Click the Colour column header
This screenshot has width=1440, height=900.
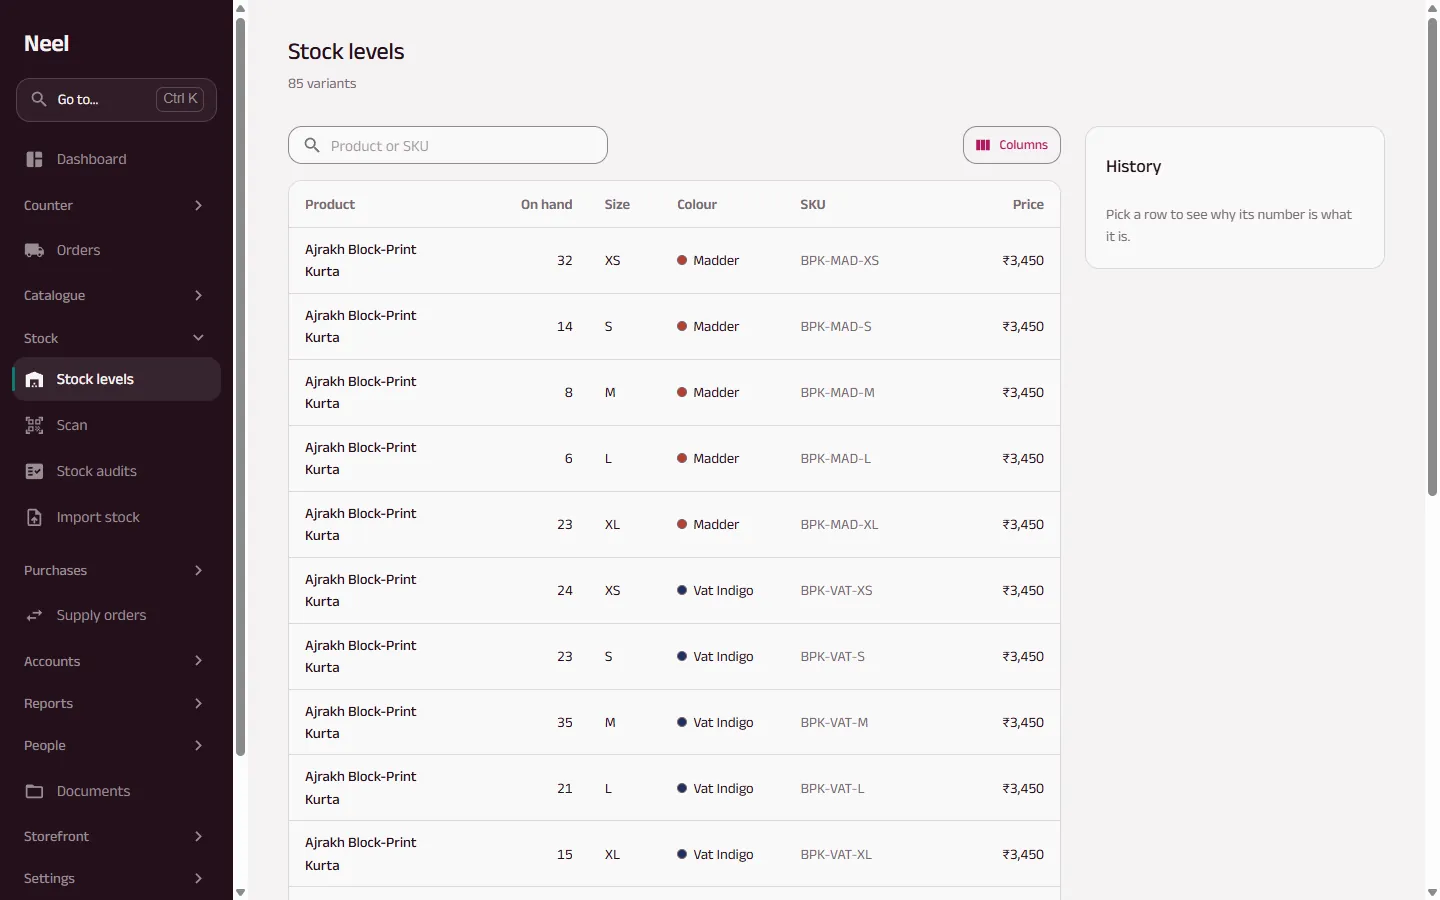697,204
